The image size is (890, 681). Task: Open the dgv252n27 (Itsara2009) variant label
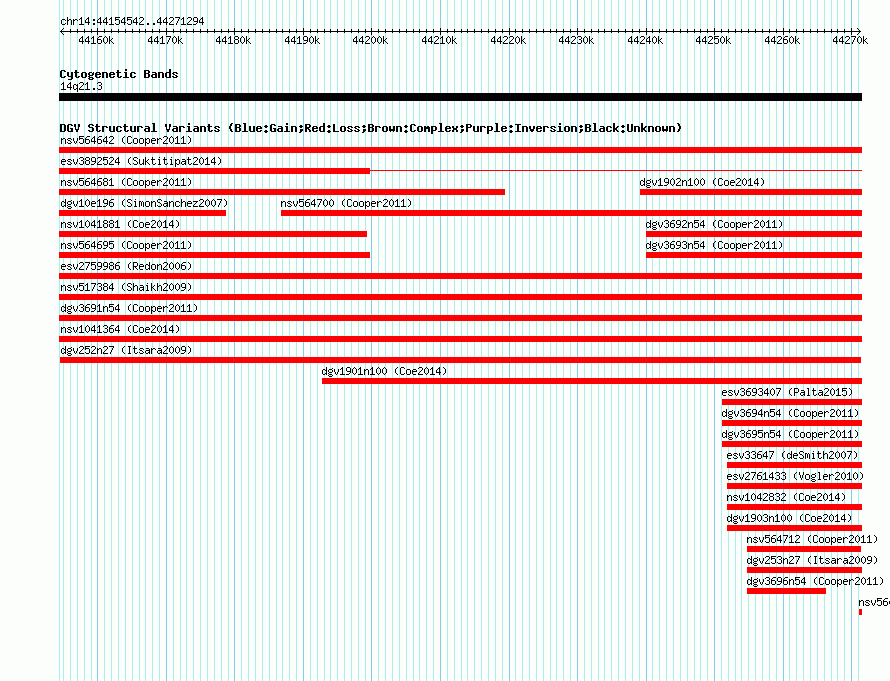[x=126, y=350]
